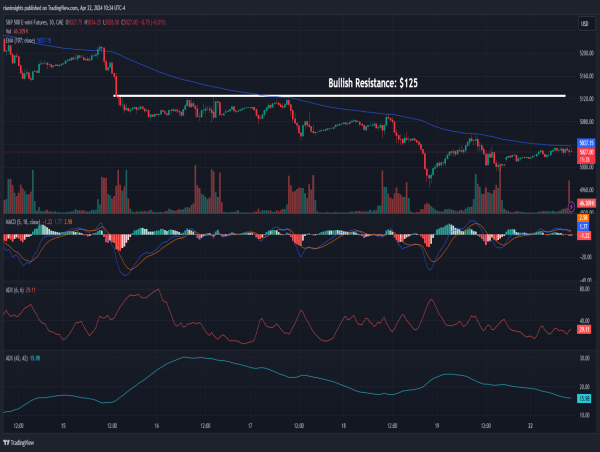Click the blue 1.77 MACD value label
The image size is (600, 452).
583,227
